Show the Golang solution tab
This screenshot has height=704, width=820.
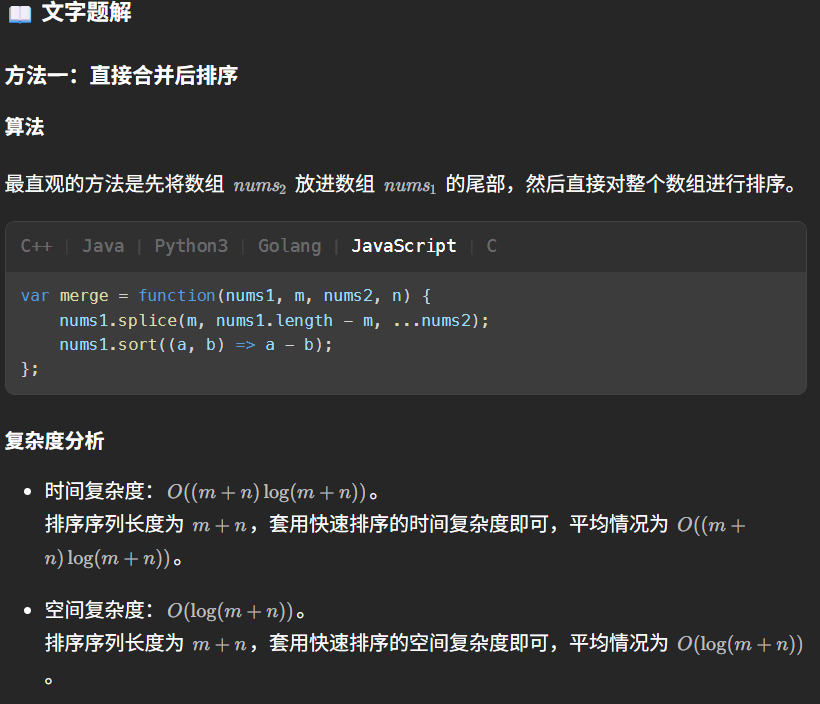coord(289,246)
